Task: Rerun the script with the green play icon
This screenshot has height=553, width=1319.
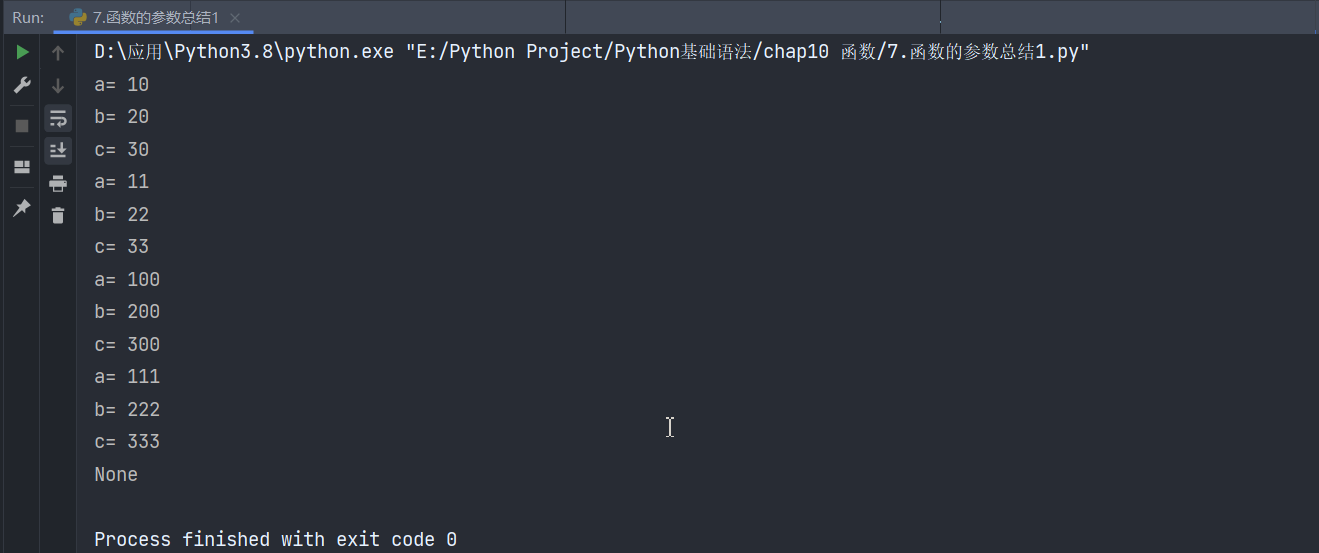Action: pos(22,52)
